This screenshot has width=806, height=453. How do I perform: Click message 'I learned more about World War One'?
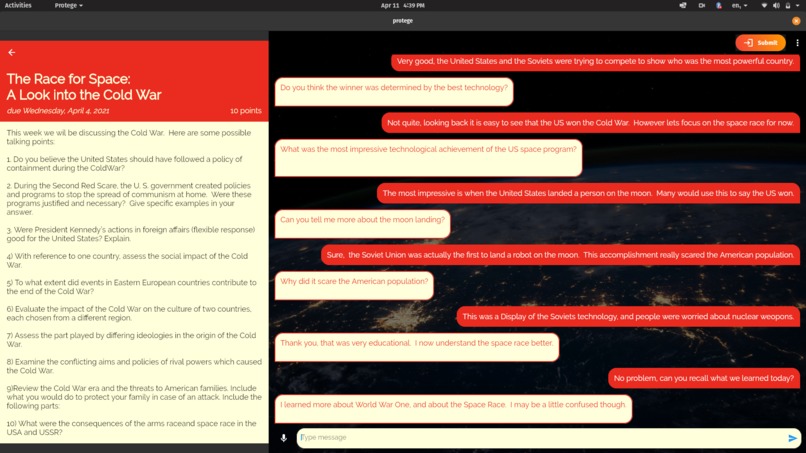point(453,409)
